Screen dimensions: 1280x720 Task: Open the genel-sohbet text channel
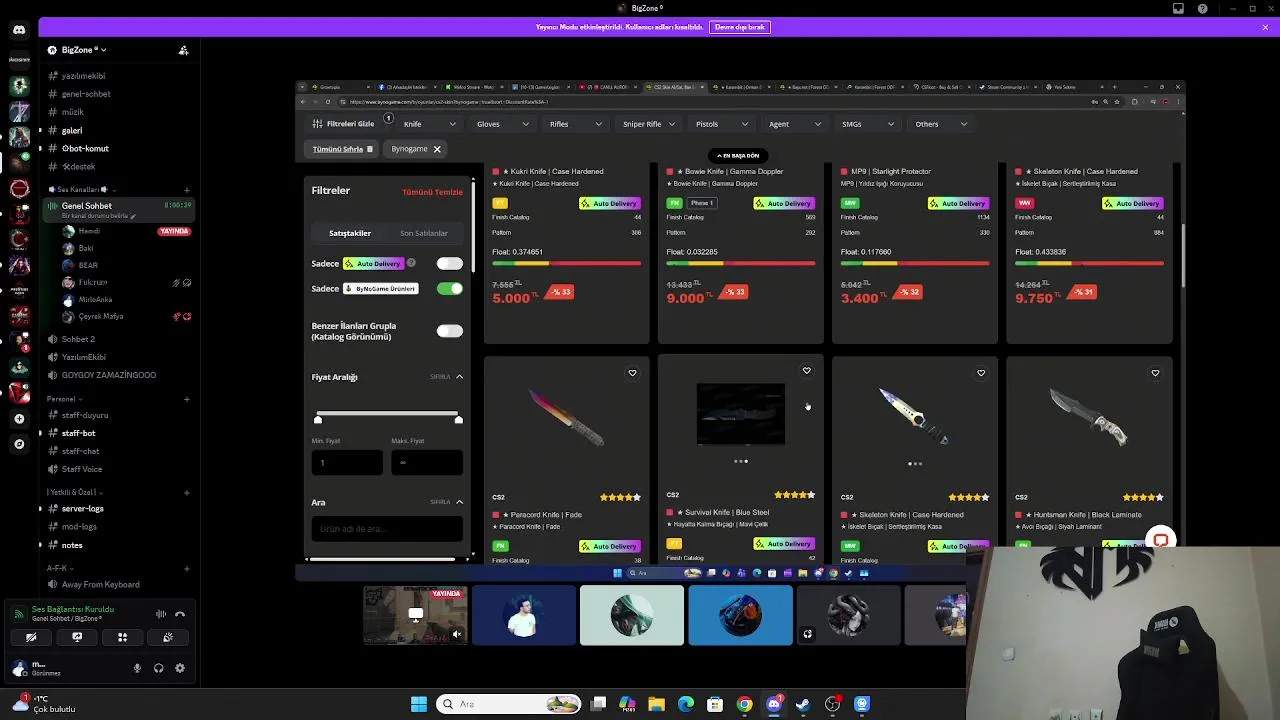pyautogui.click(x=86, y=94)
